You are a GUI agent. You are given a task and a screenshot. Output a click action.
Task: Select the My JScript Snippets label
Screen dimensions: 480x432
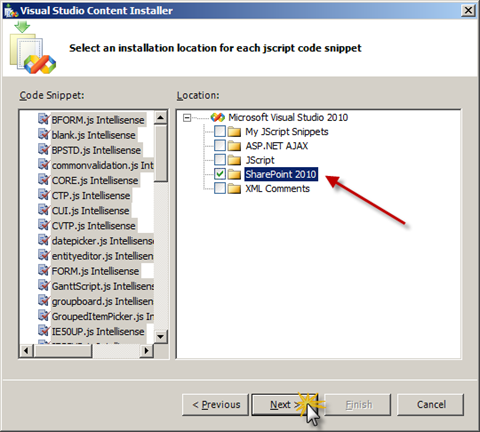287,132
